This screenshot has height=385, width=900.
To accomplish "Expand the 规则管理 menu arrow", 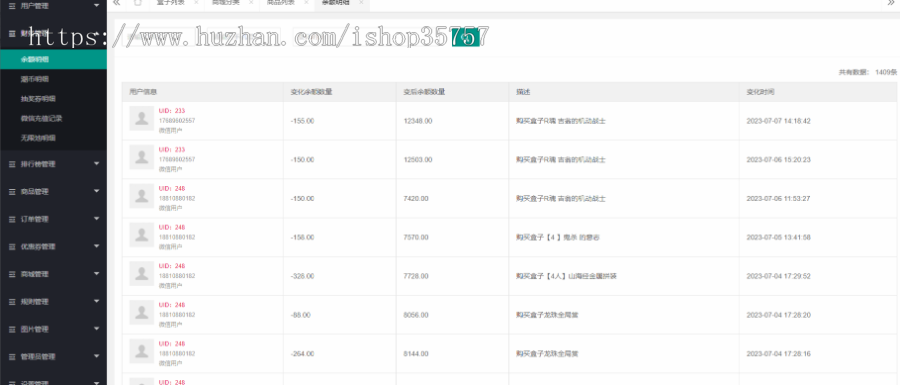I will [96, 301].
